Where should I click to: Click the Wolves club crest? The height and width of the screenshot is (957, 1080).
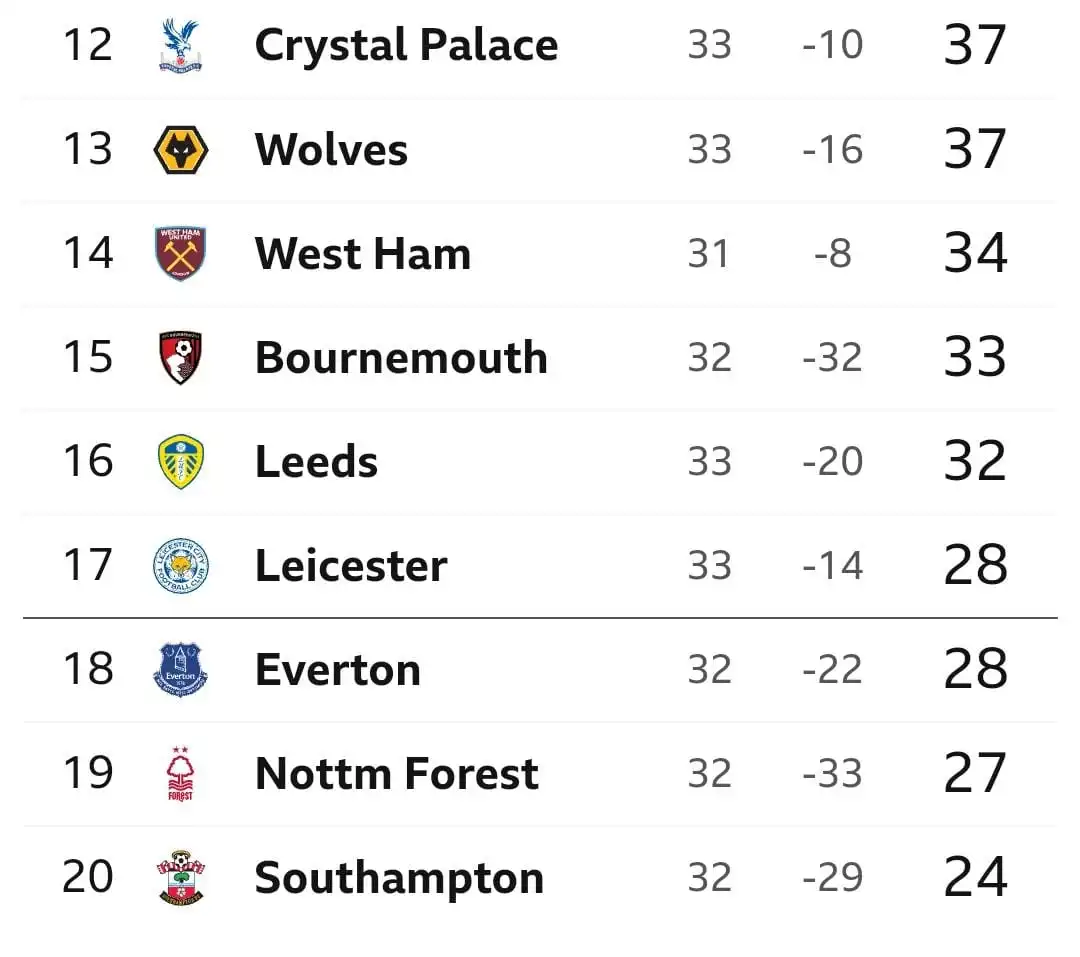point(180,150)
